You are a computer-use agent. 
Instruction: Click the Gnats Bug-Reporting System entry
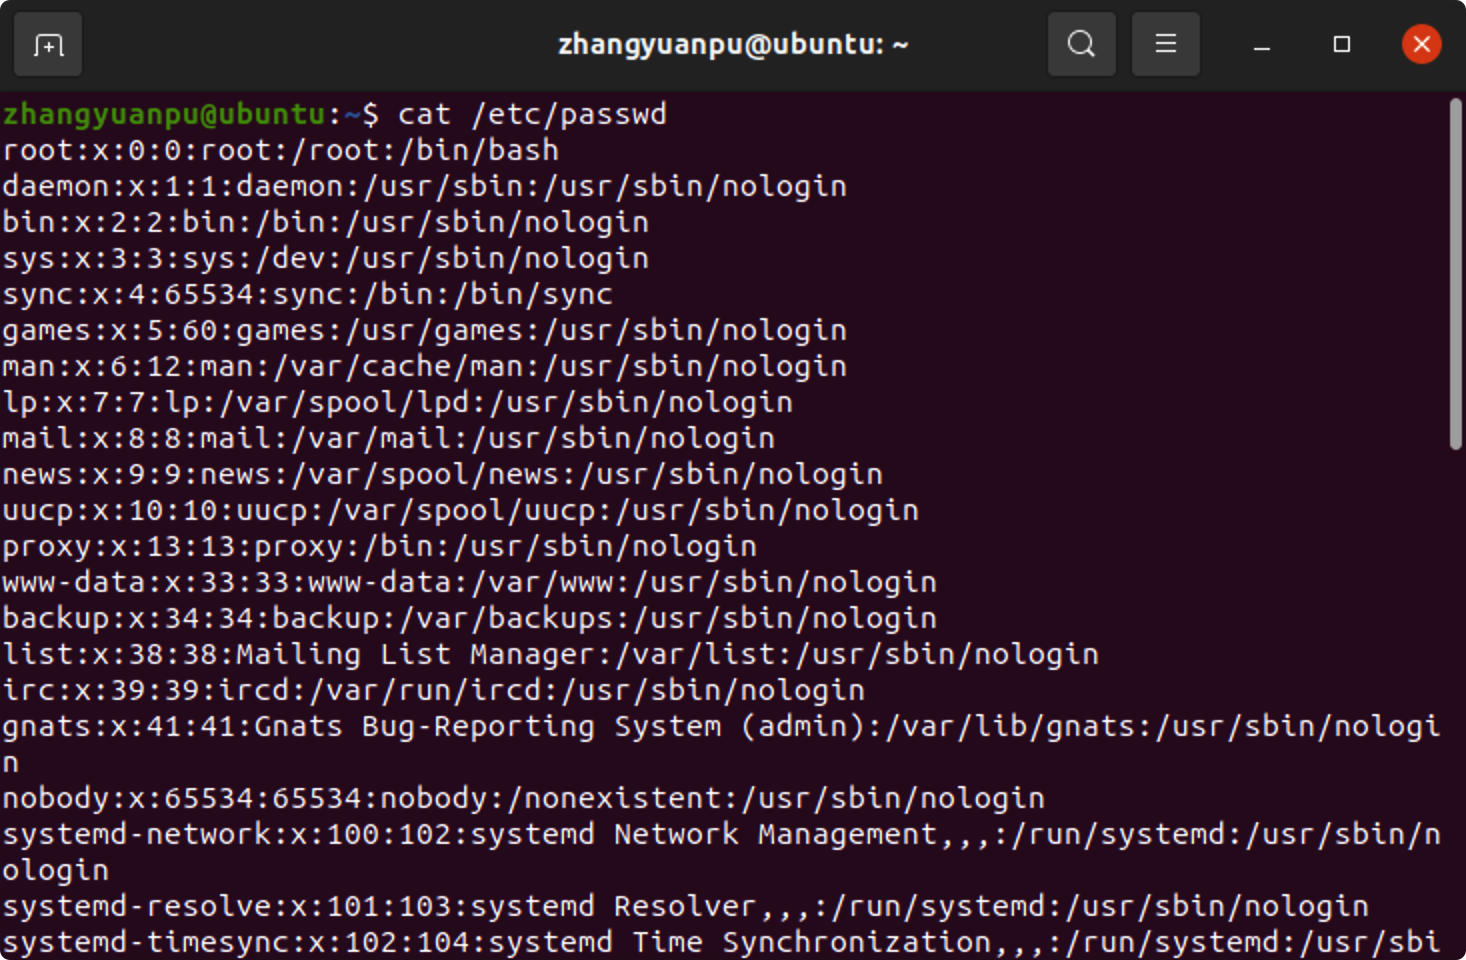(720, 725)
